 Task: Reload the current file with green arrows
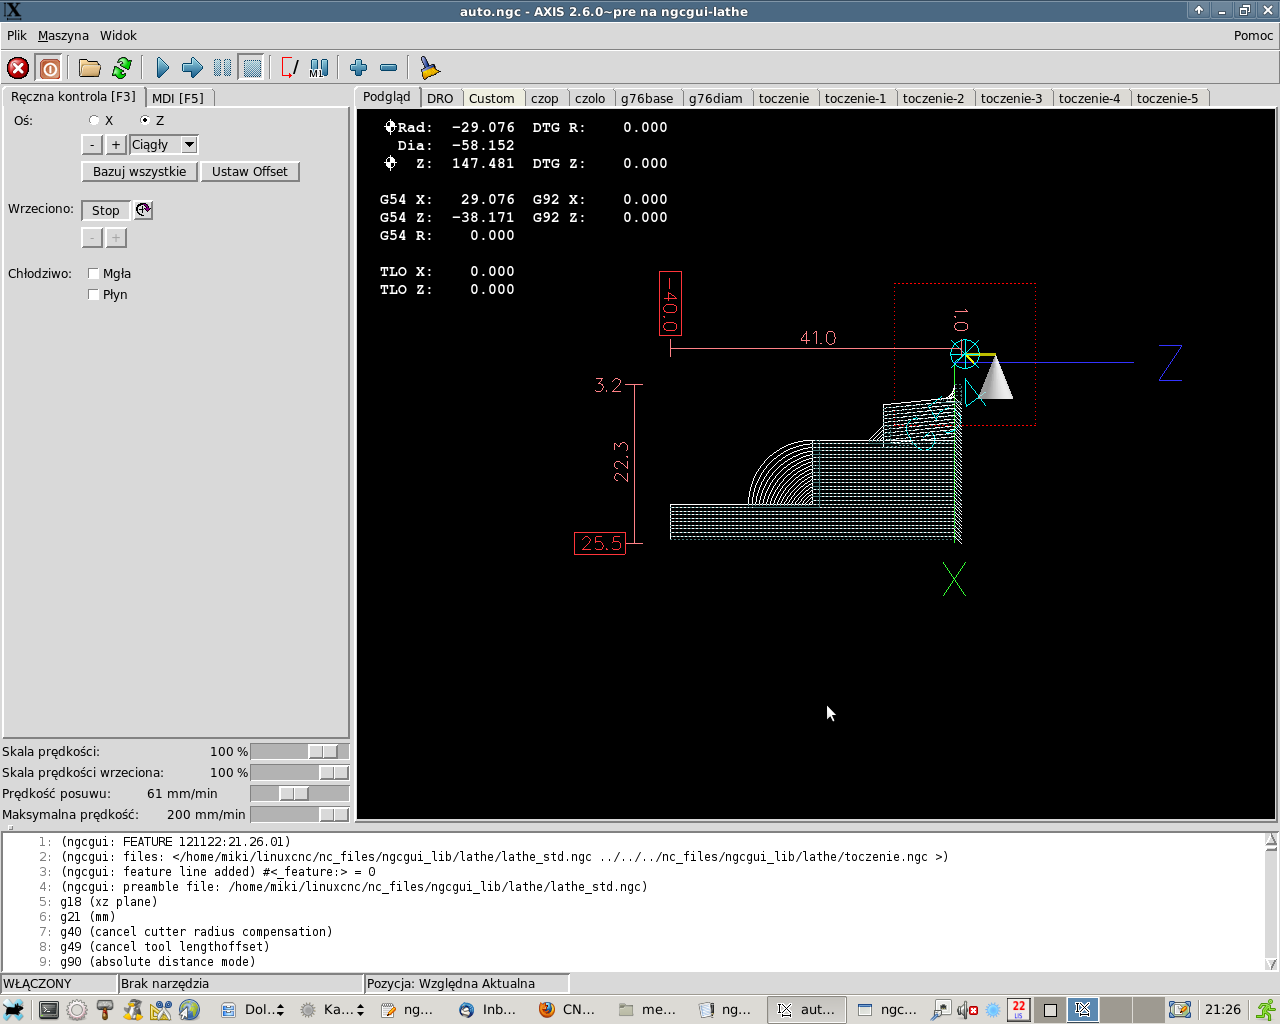pyautogui.click(x=122, y=68)
